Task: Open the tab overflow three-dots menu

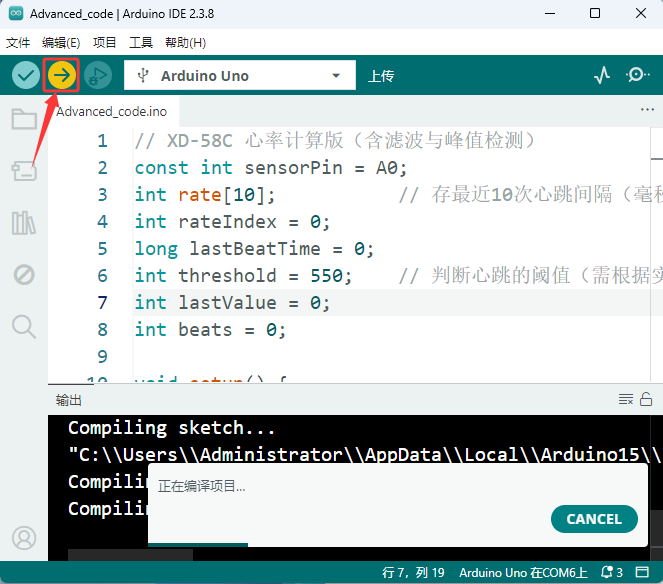Action: [x=647, y=110]
